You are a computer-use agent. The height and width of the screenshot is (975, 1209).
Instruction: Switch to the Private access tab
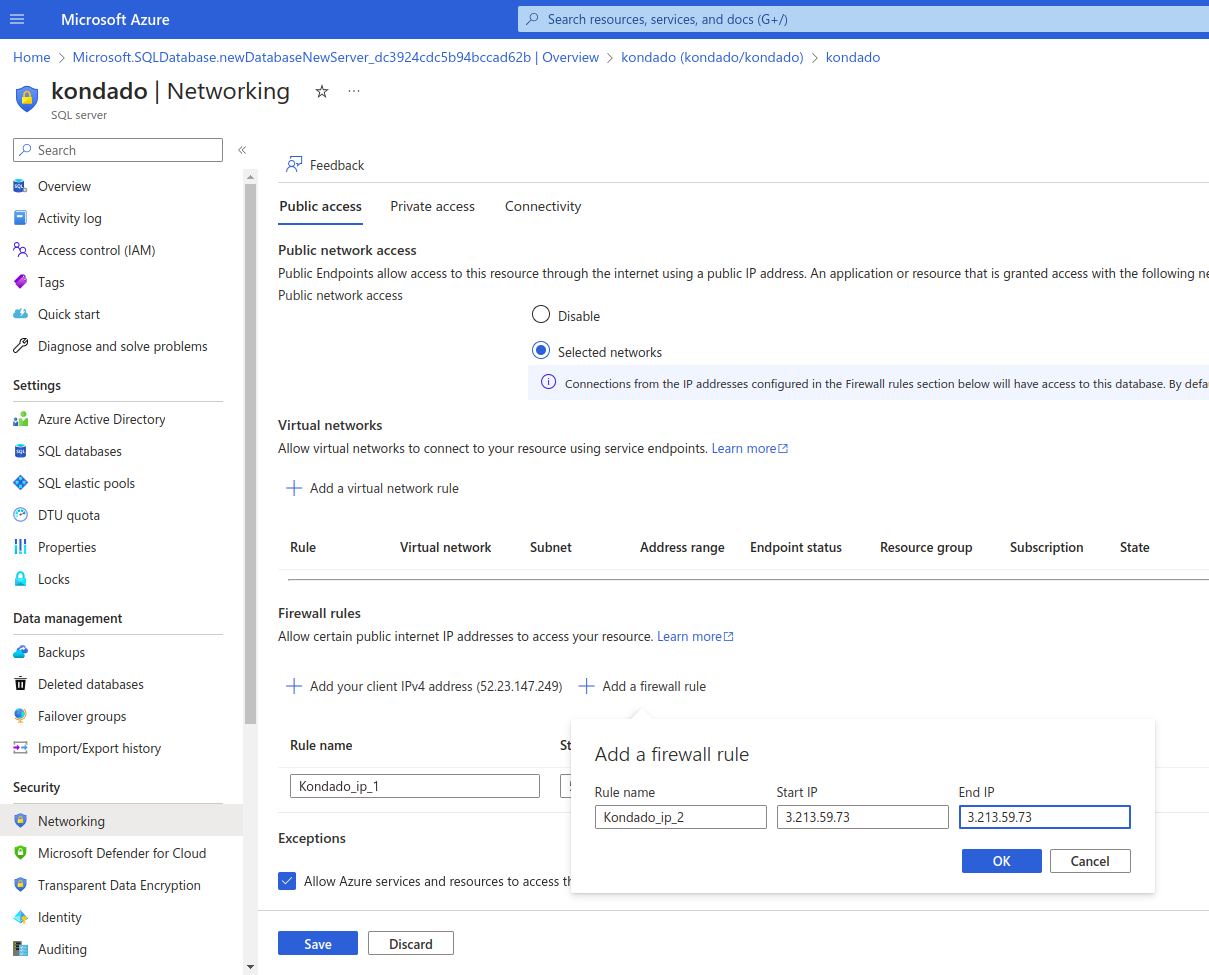432,206
